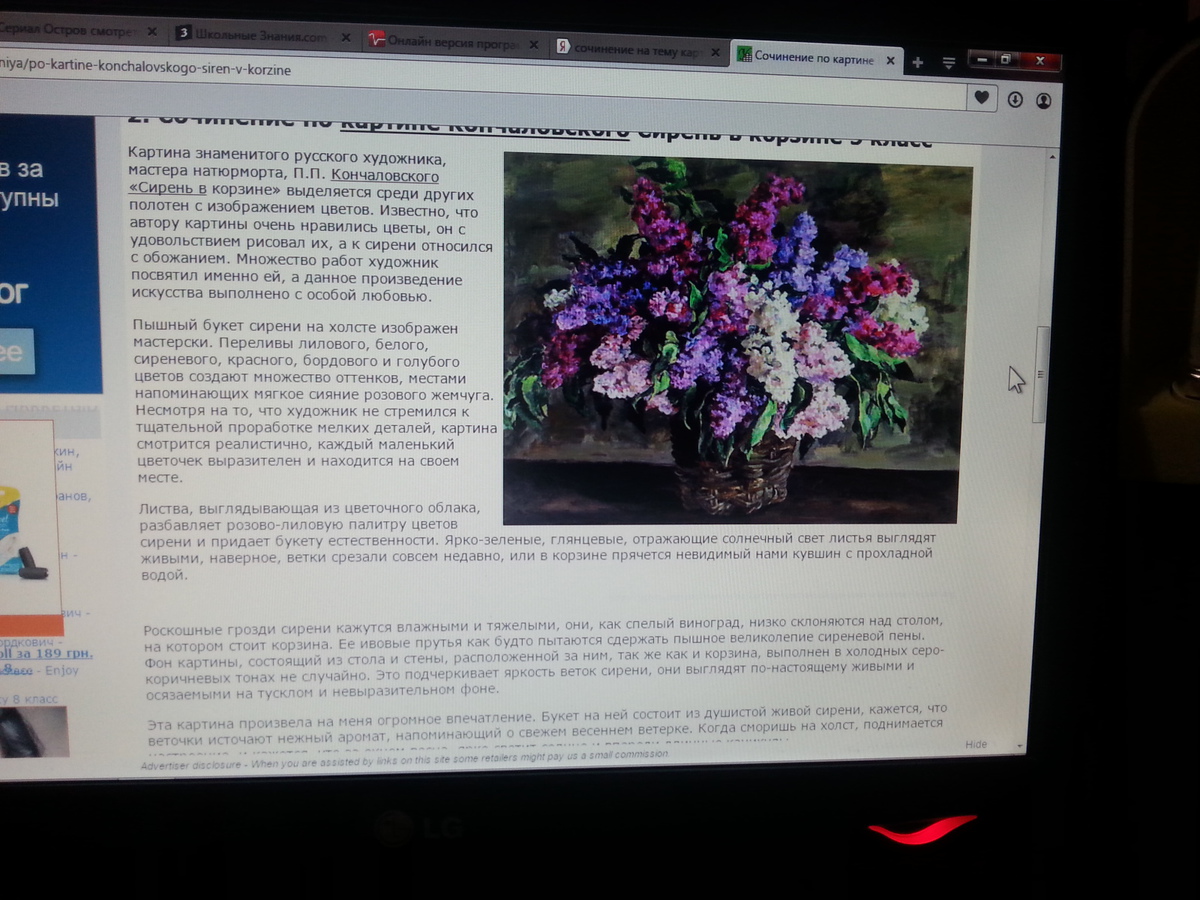Click the paragraph starting 'Роскошные грозди сирени'
The image size is (1200, 900).
542,660
